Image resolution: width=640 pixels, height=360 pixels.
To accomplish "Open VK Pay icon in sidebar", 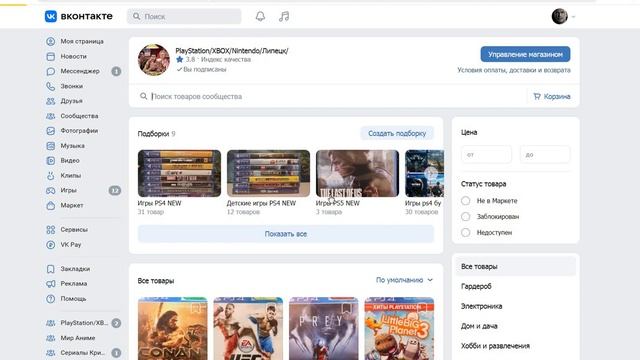I will pos(51,244).
